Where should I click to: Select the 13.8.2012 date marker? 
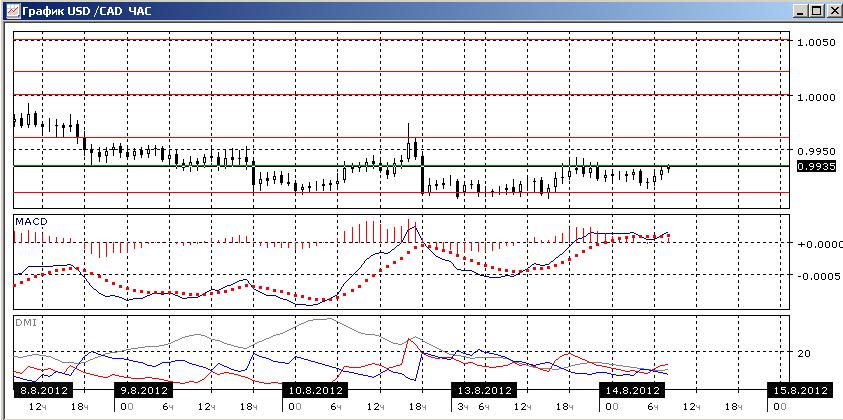point(483,390)
